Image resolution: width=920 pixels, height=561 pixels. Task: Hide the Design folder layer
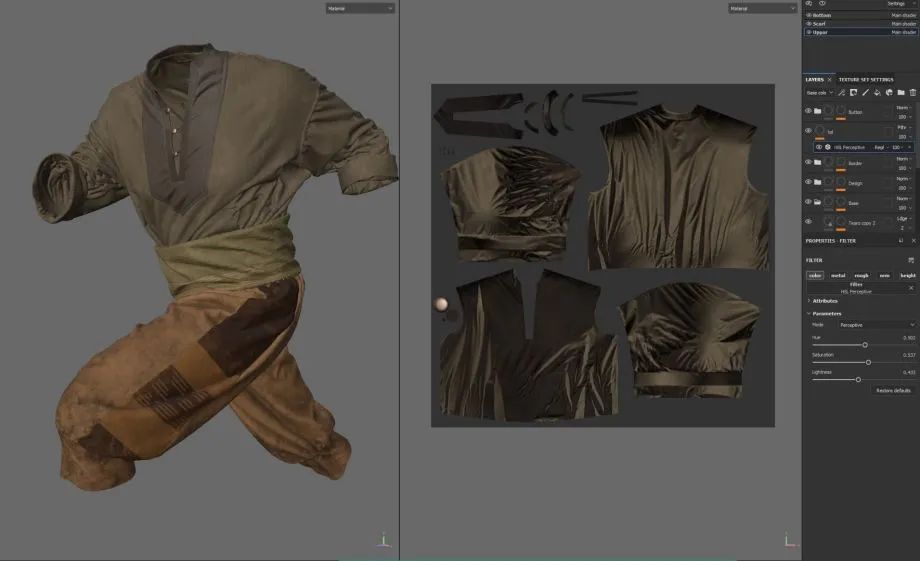tap(808, 183)
